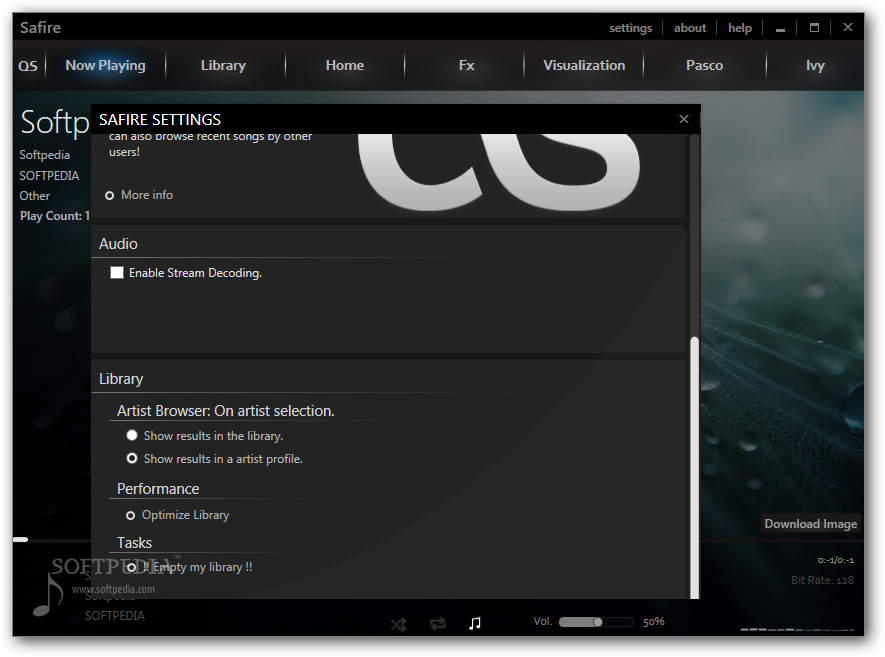
Task: Open the Pasco tab
Action: (x=704, y=65)
